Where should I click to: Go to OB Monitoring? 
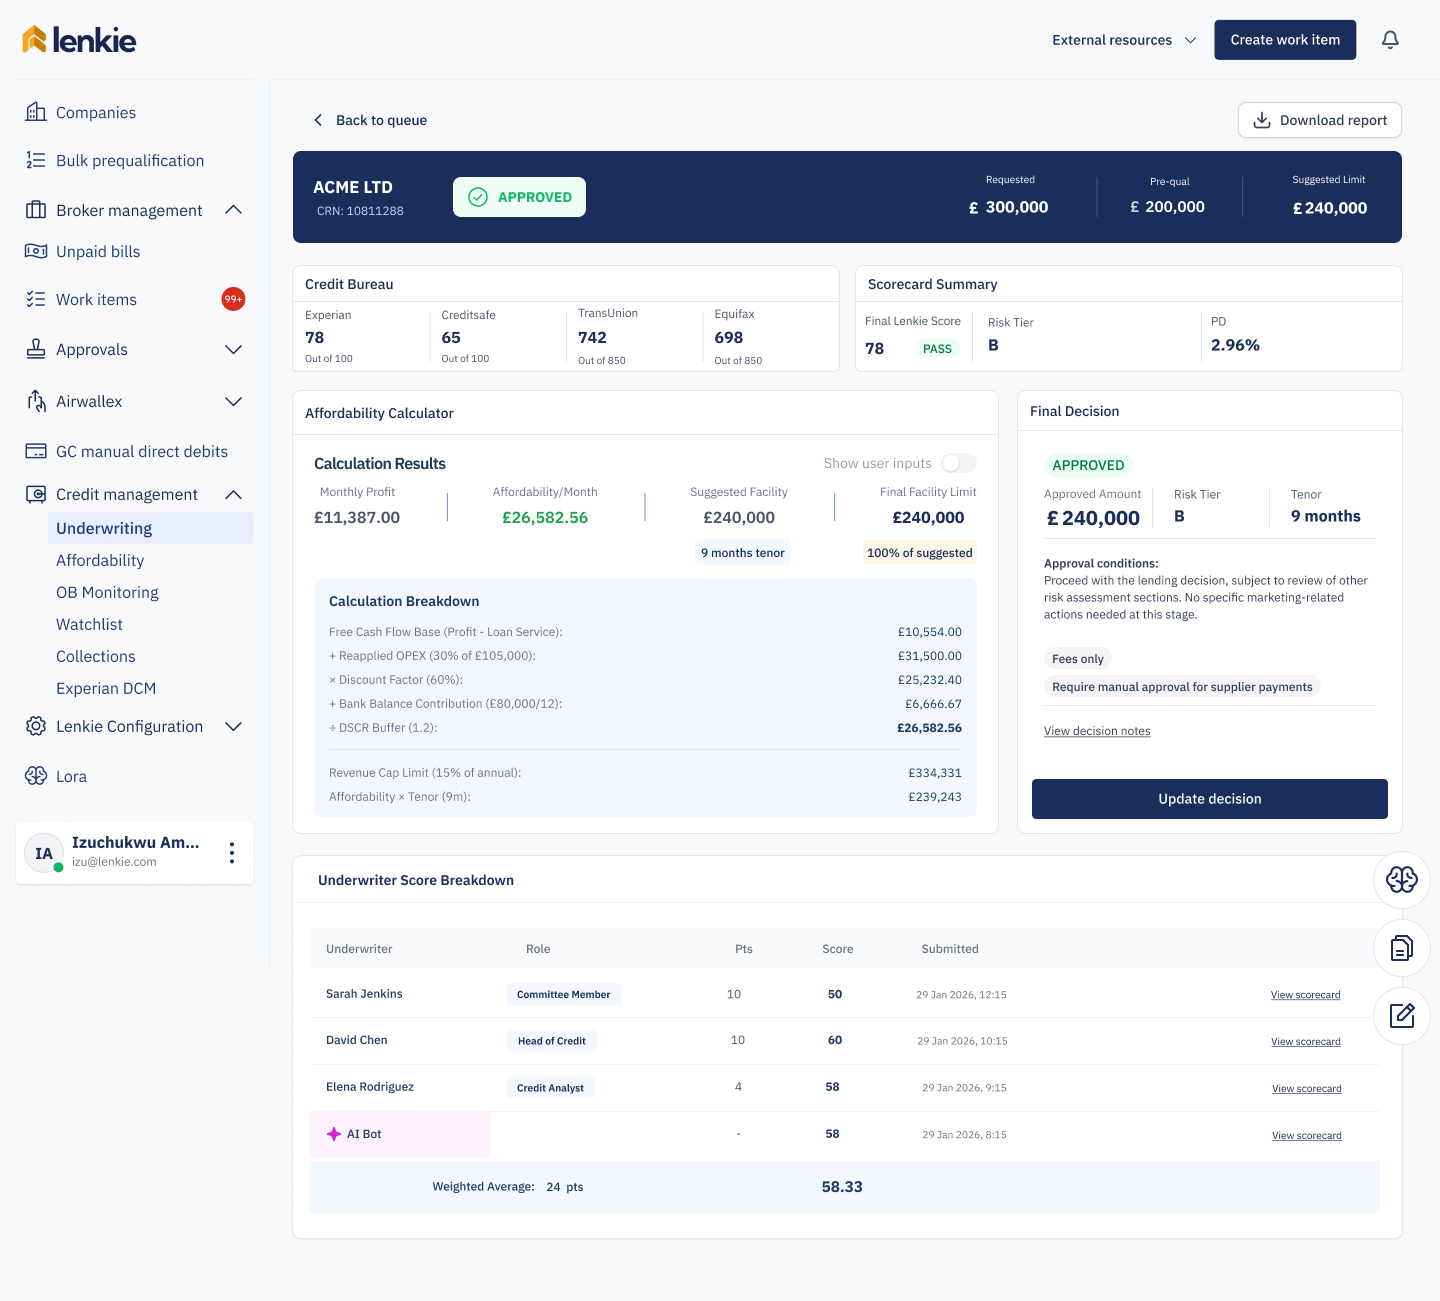pos(107,592)
